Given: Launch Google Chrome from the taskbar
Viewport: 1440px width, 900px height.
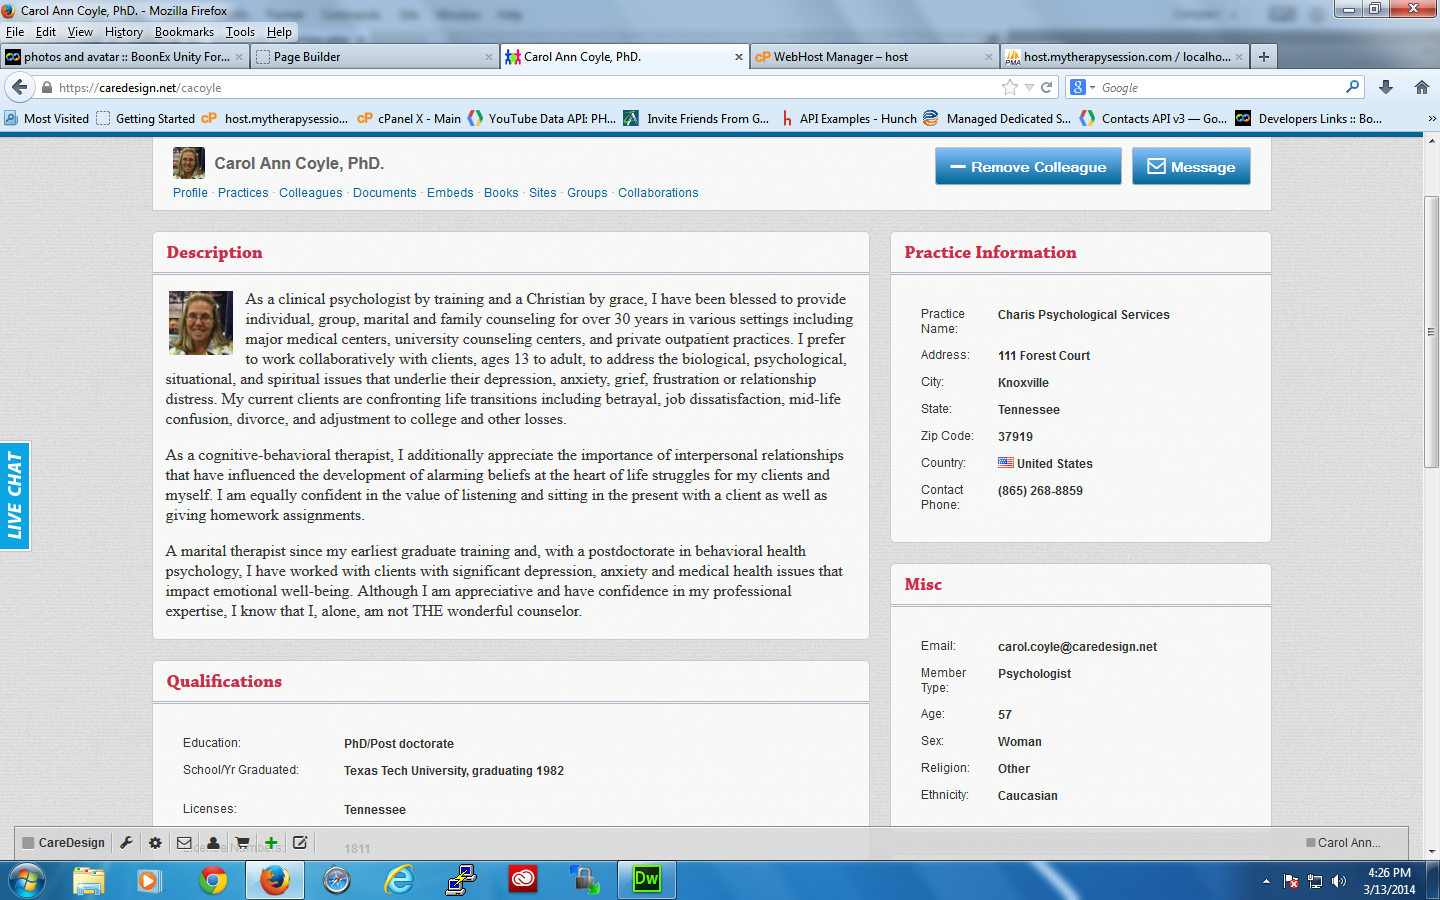Looking at the screenshot, I should pyautogui.click(x=213, y=880).
